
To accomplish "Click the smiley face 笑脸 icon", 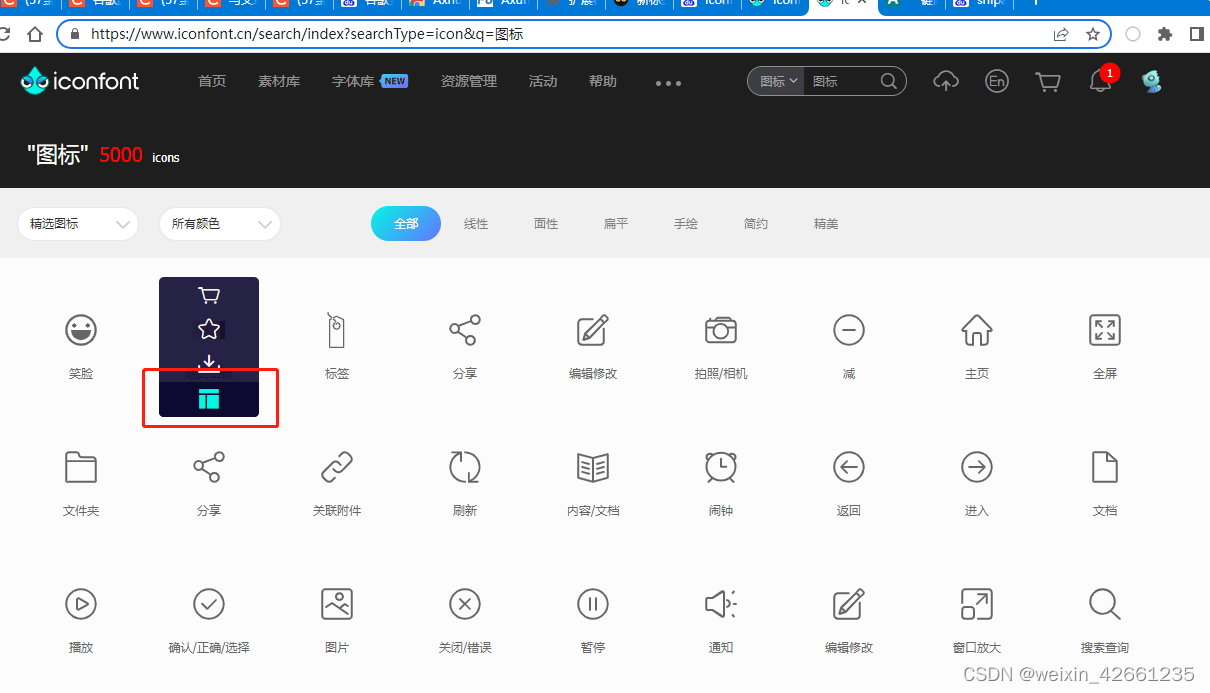I will click(81, 330).
